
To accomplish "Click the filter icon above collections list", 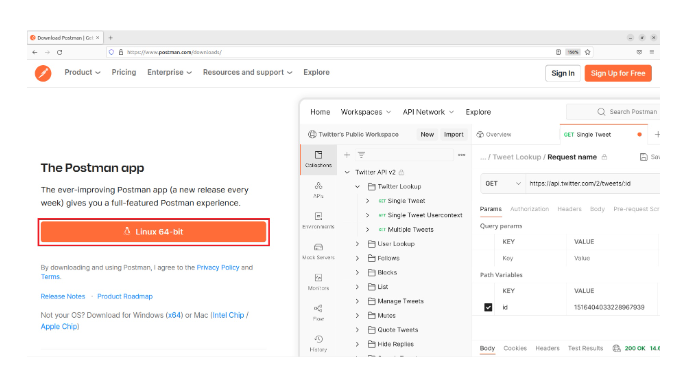I will tap(361, 155).
